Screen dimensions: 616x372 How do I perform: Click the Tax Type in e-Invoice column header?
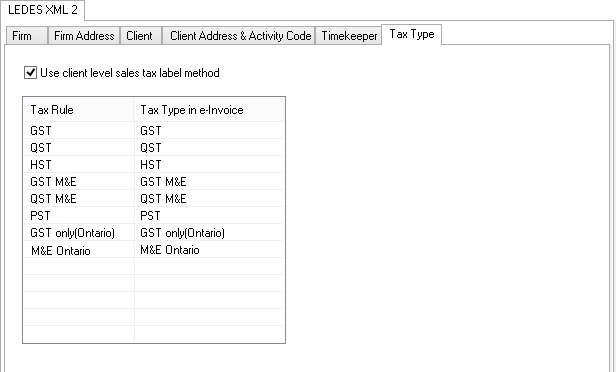pos(209,110)
